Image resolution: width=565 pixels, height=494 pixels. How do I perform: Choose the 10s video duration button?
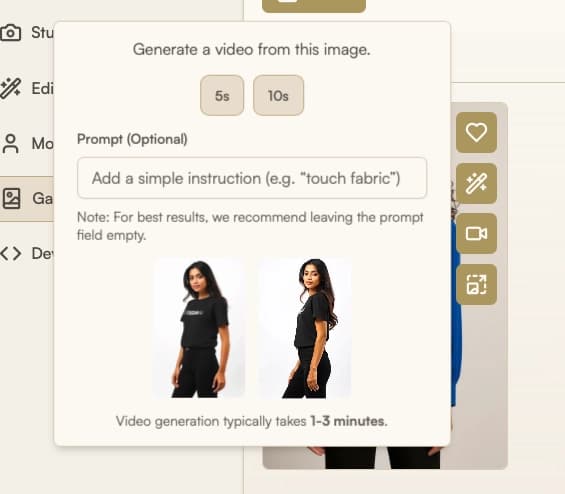(278, 95)
